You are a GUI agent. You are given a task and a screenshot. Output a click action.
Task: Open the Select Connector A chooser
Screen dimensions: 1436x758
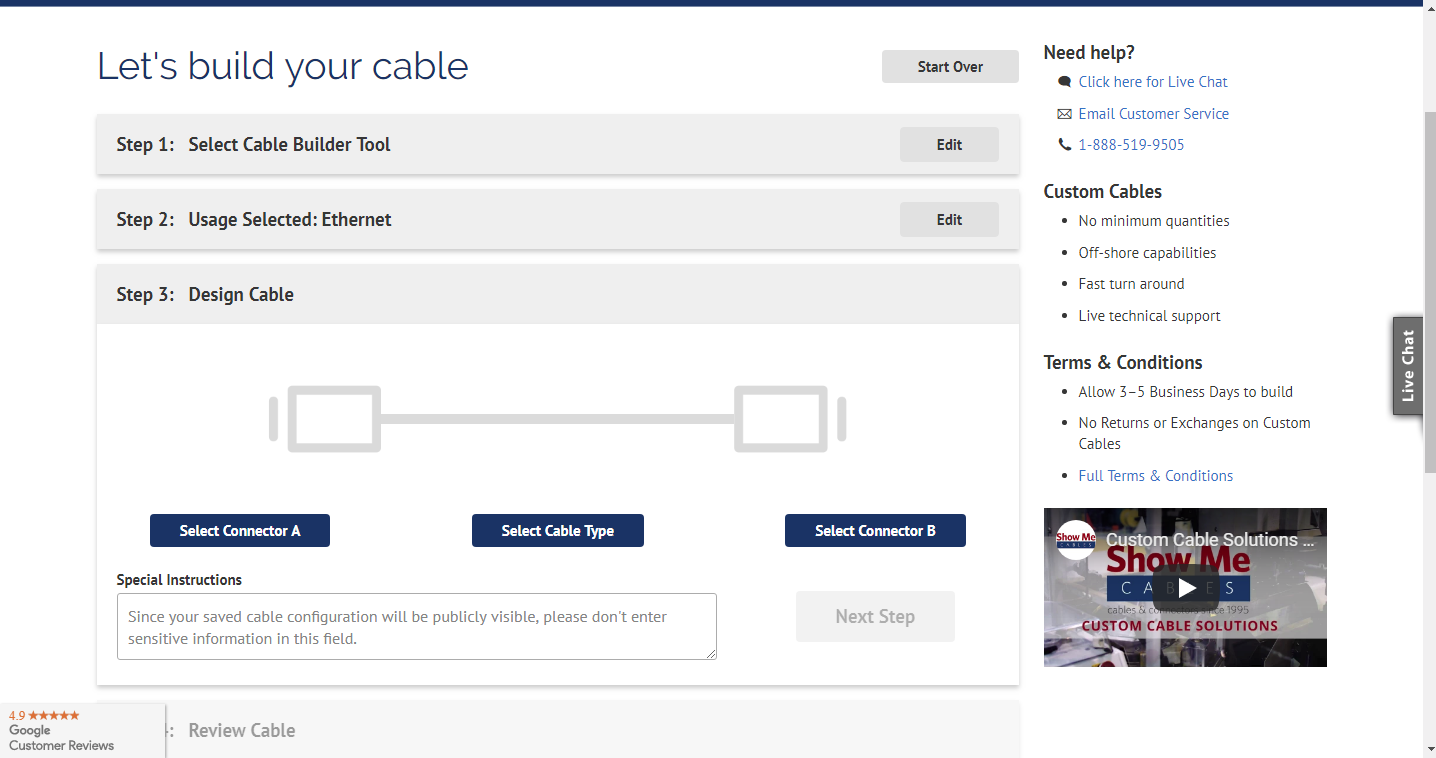click(240, 531)
